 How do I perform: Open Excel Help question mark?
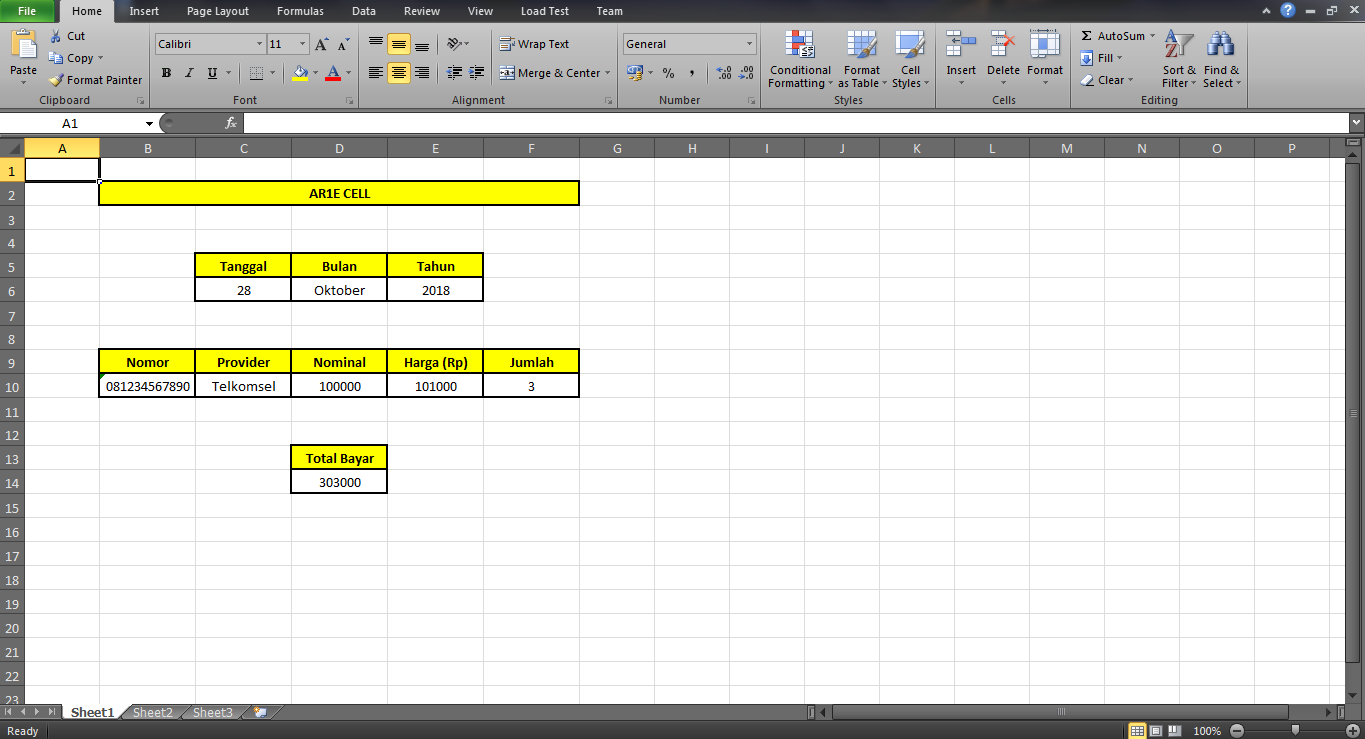coord(1288,10)
